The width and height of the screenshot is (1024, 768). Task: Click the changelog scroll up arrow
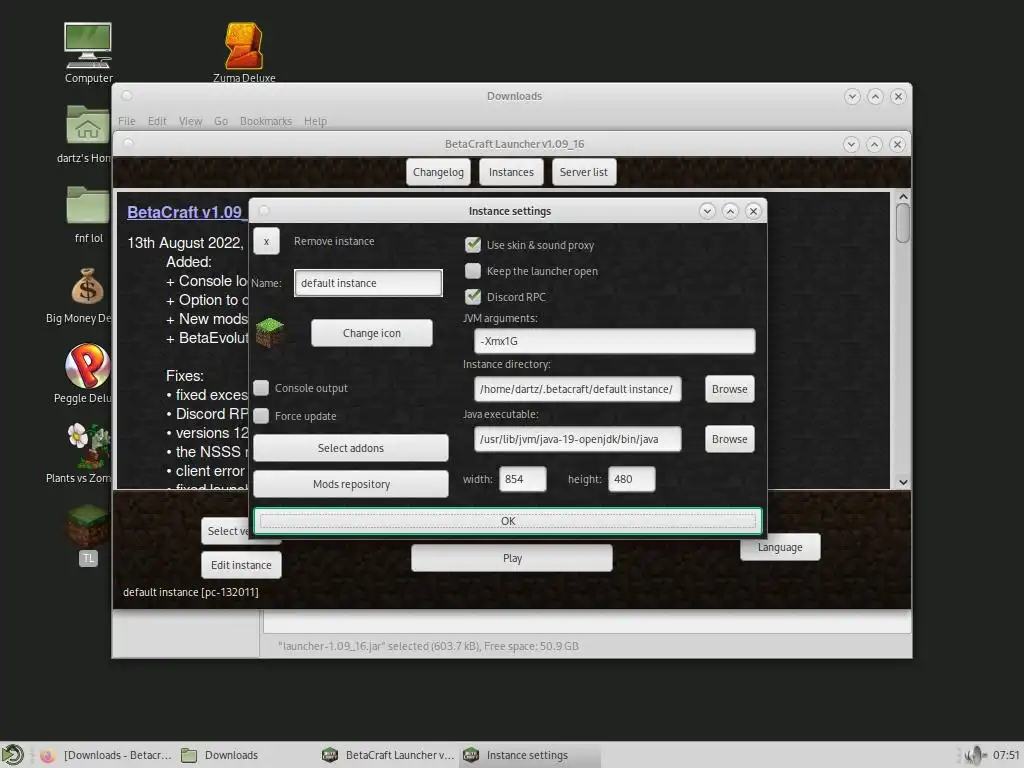pyautogui.click(x=903, y=197)
